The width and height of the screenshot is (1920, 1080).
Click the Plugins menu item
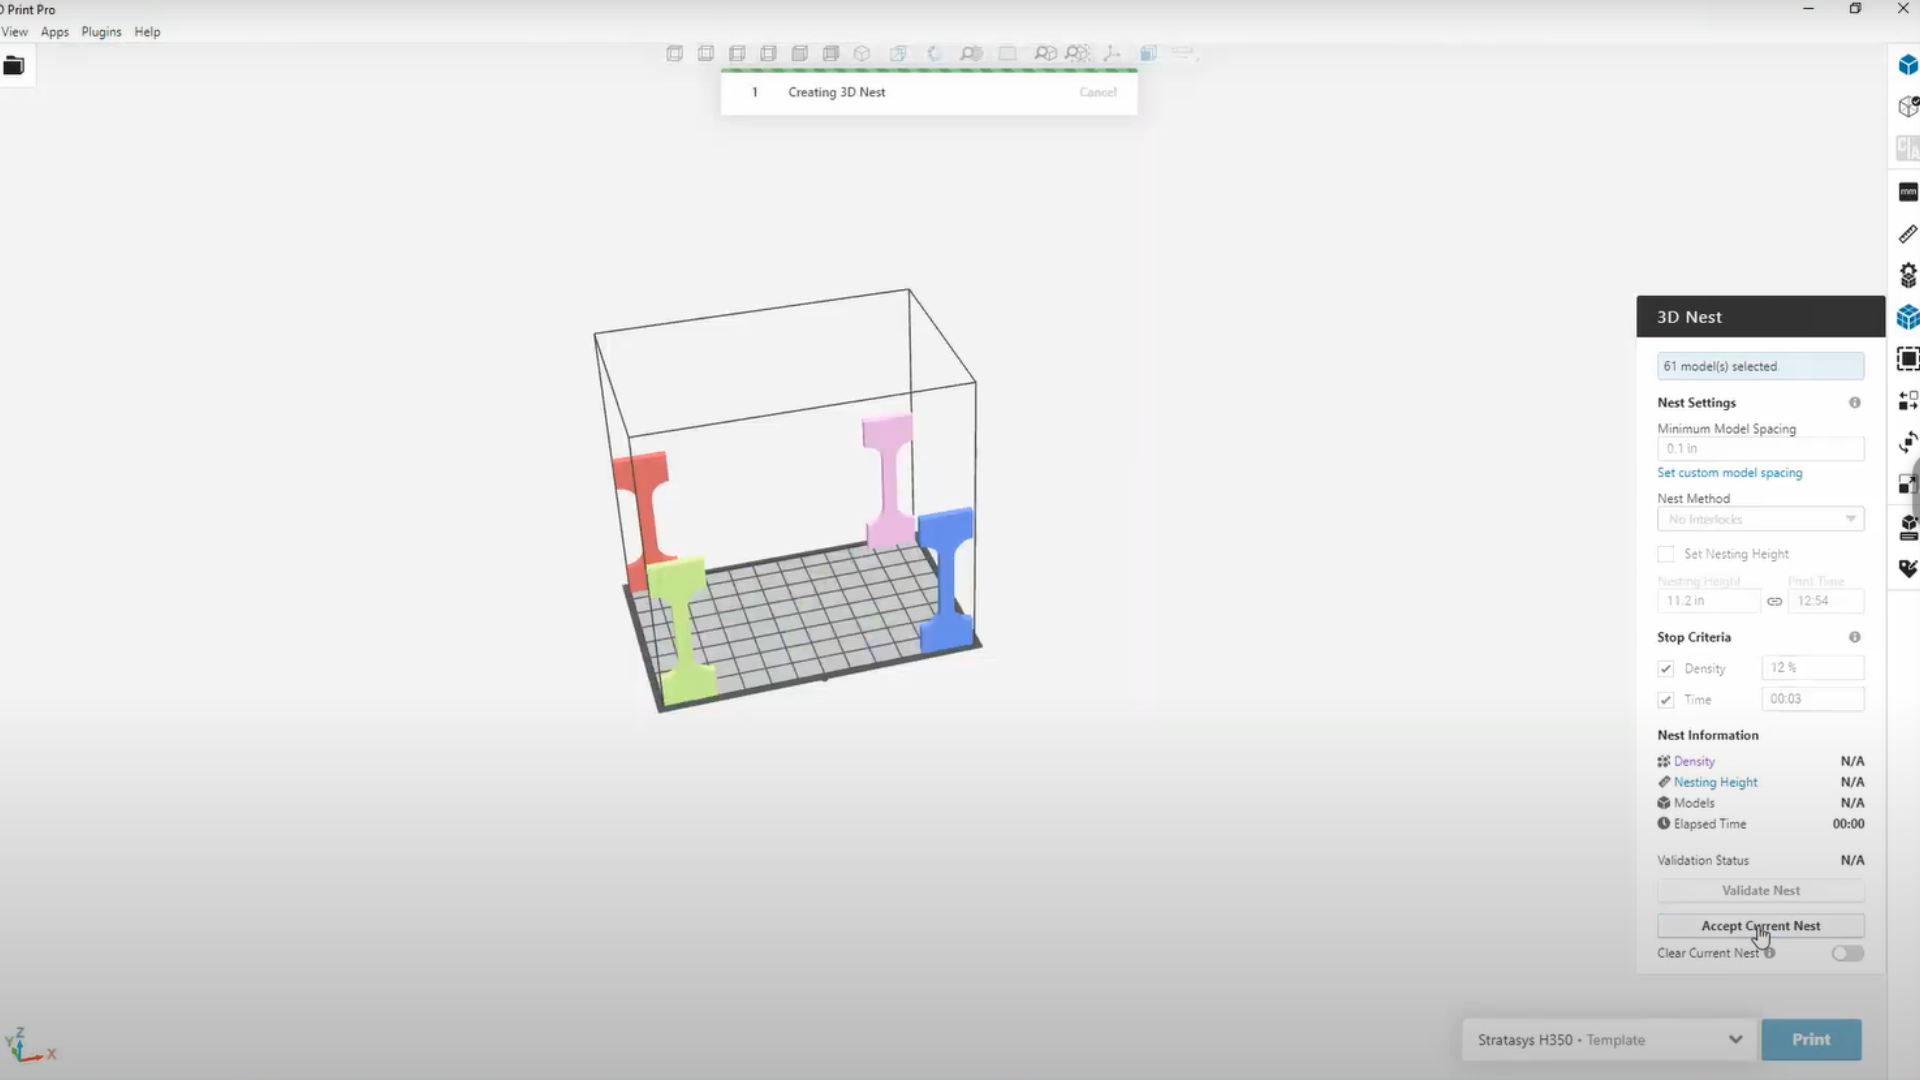tap(102, 30)
